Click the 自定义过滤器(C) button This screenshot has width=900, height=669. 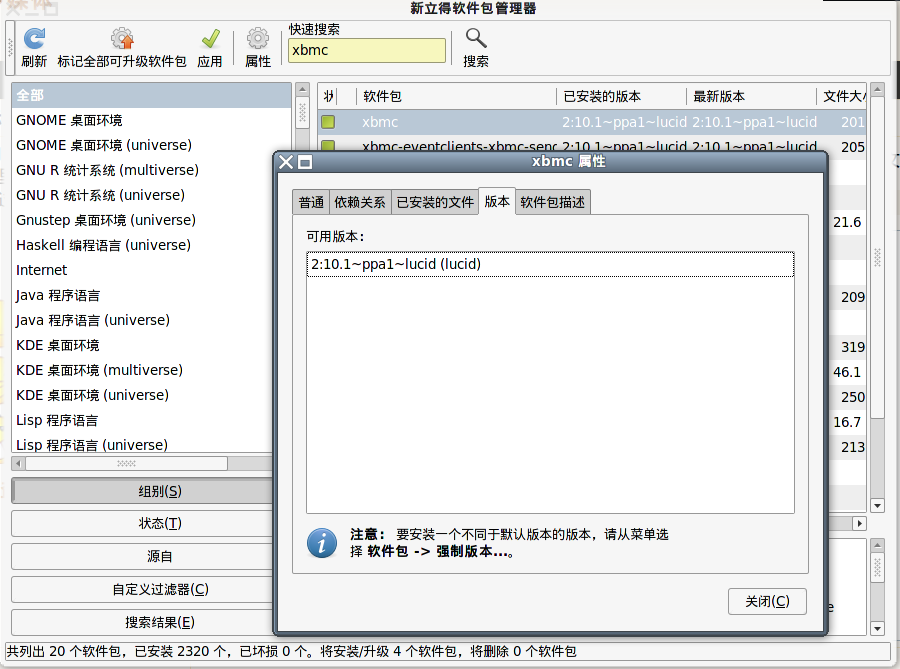142,589
